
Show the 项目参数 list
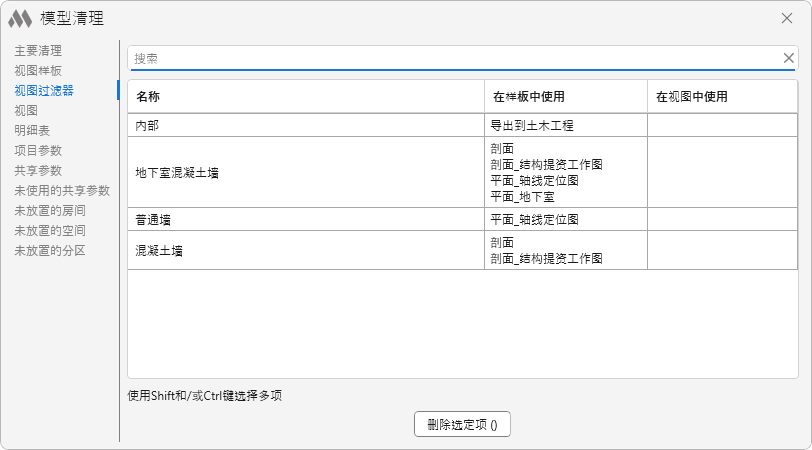[x=38, y=150]
